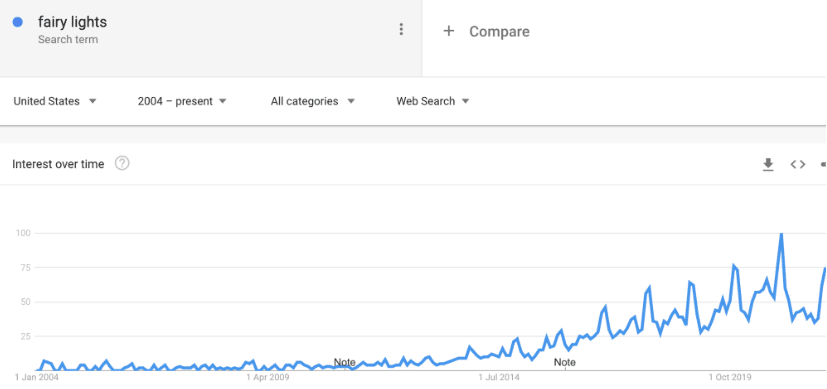The height and width of the screenshot is (389, 827).
Task: Click the first Note marker on chart
Action: (x=344, y=362)
